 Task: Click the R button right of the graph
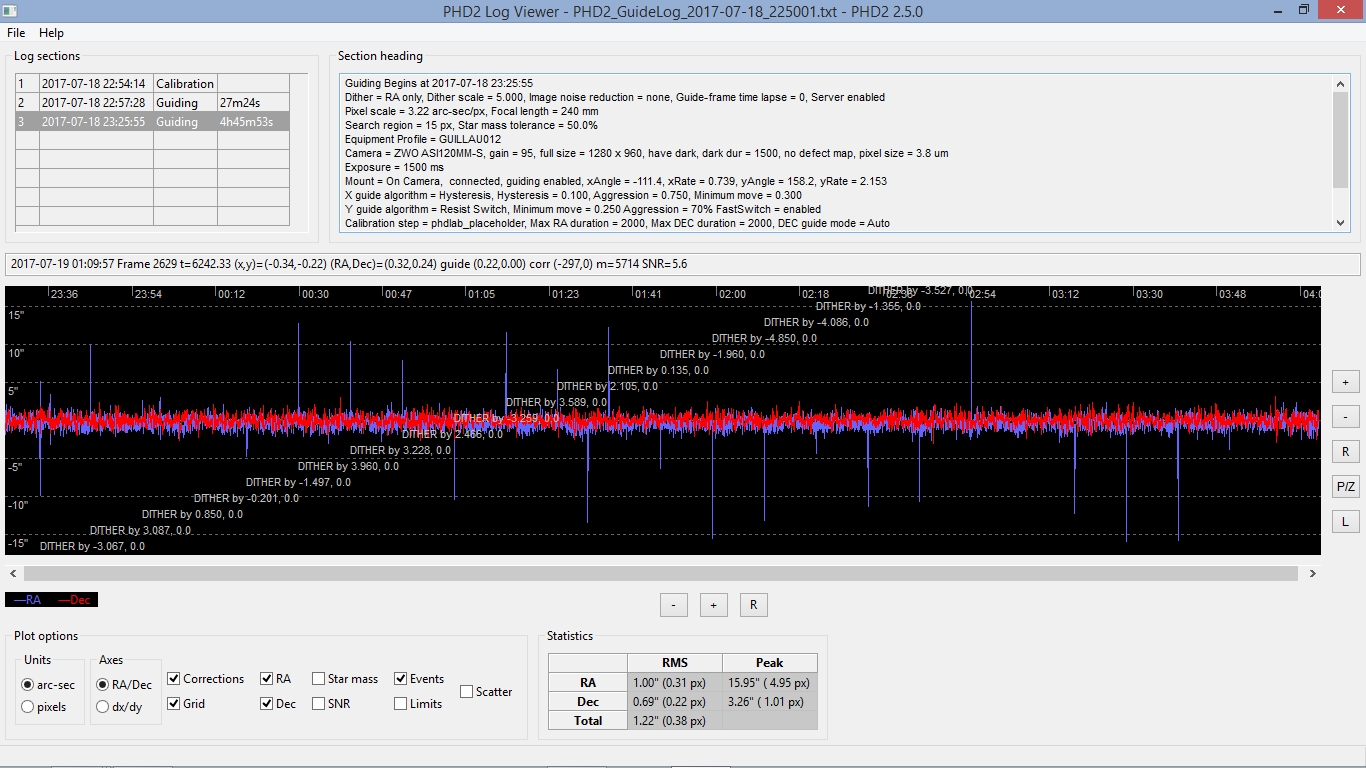coord(1345,452)
